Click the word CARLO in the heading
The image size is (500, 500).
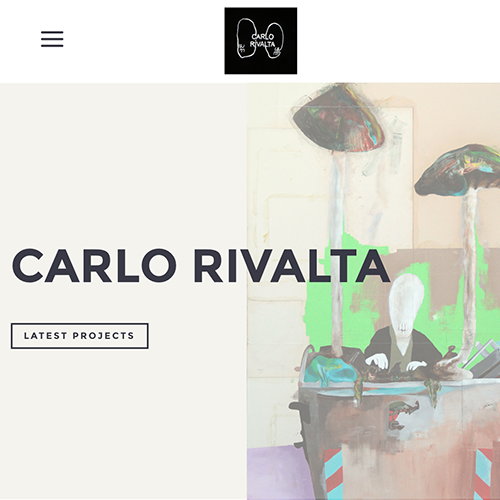(94, 266)
